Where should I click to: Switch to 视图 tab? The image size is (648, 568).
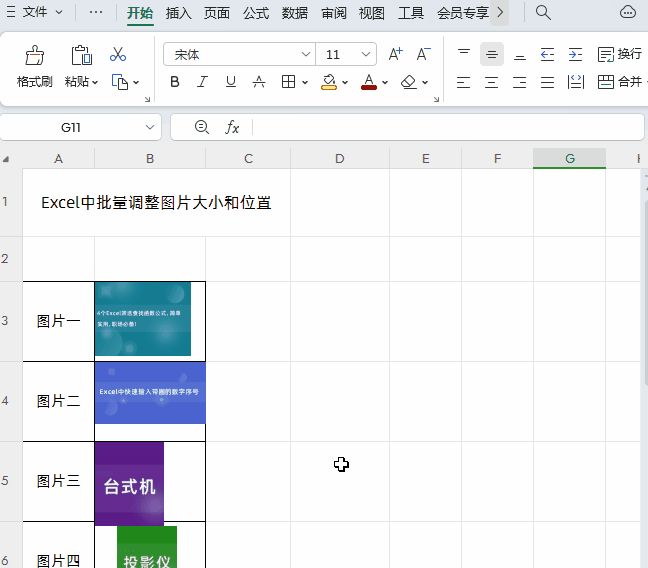(x=372, y=13)
